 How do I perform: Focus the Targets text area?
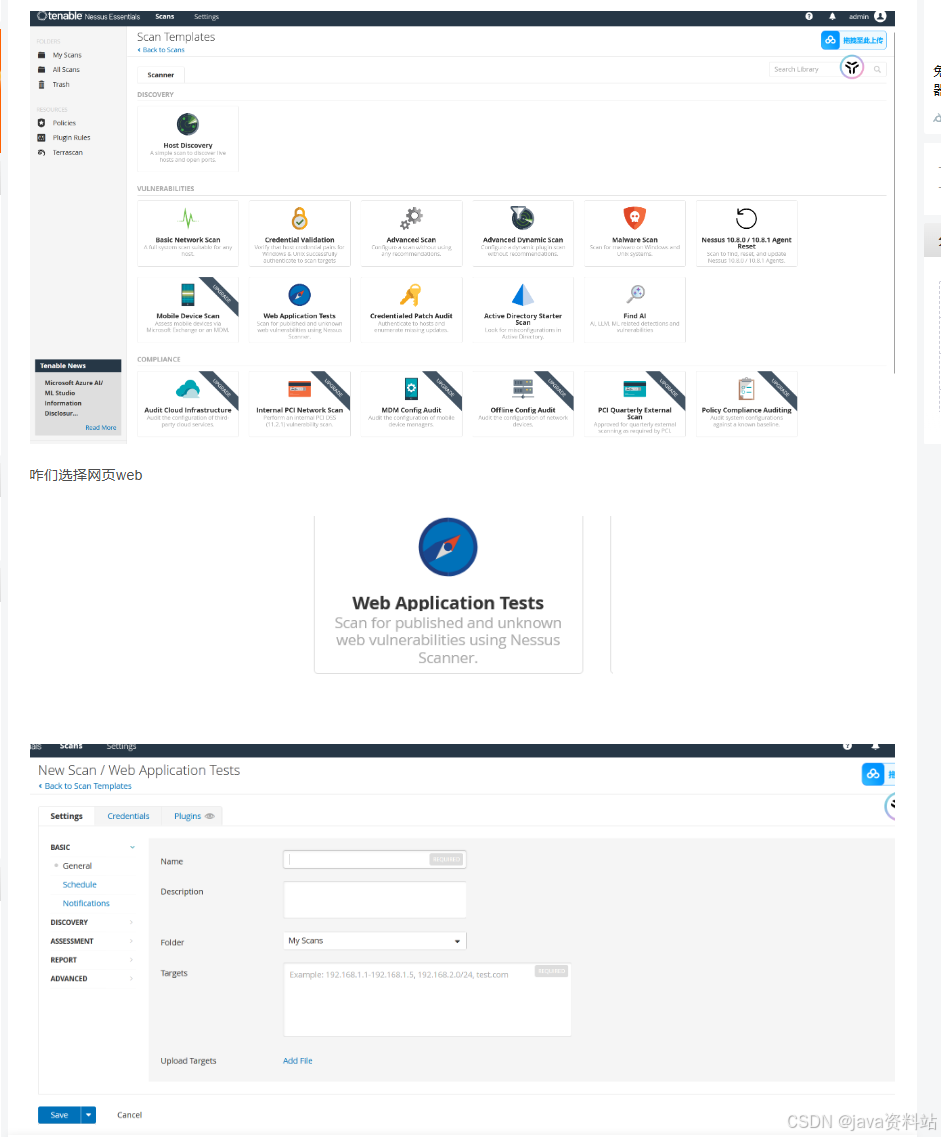(427, 1000)
